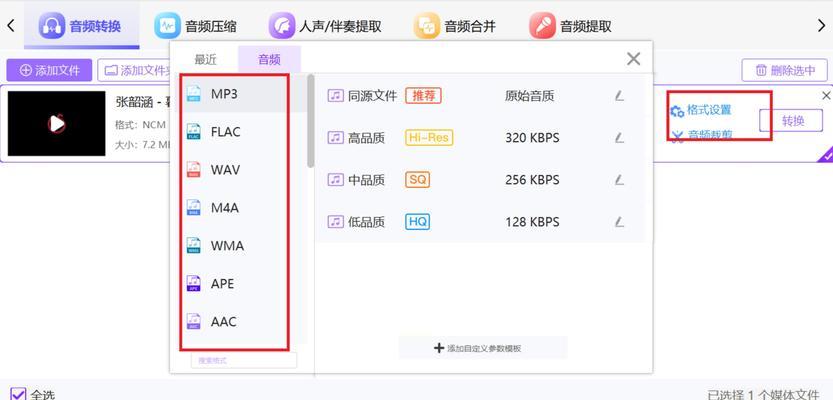Toggle the 全选 select-all checkbox

point(19,395)
